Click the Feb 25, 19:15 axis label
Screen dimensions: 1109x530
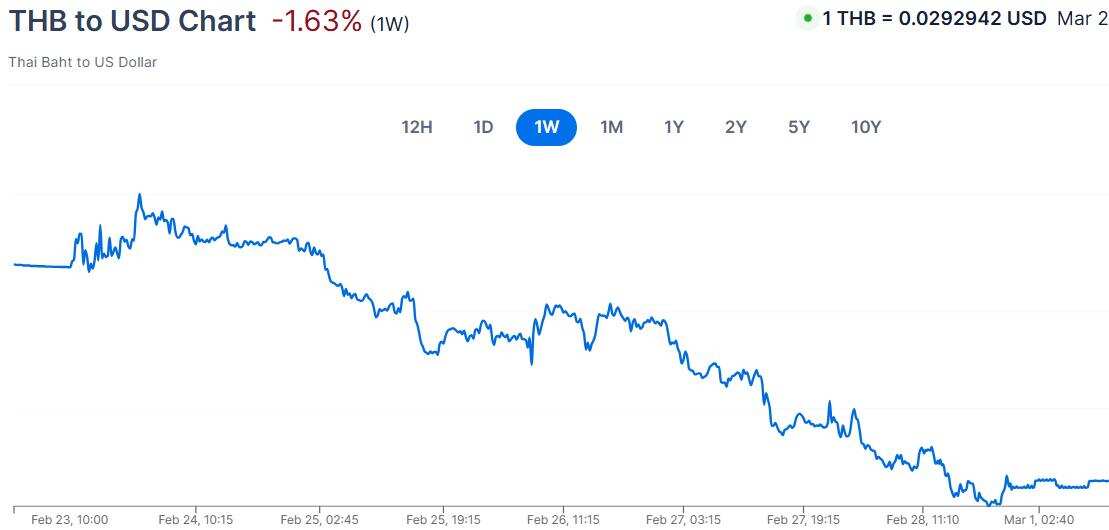444,520
